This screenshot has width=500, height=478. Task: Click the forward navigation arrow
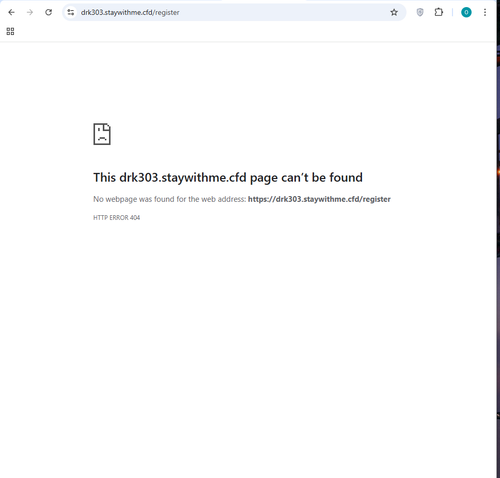tap(30, 12)
